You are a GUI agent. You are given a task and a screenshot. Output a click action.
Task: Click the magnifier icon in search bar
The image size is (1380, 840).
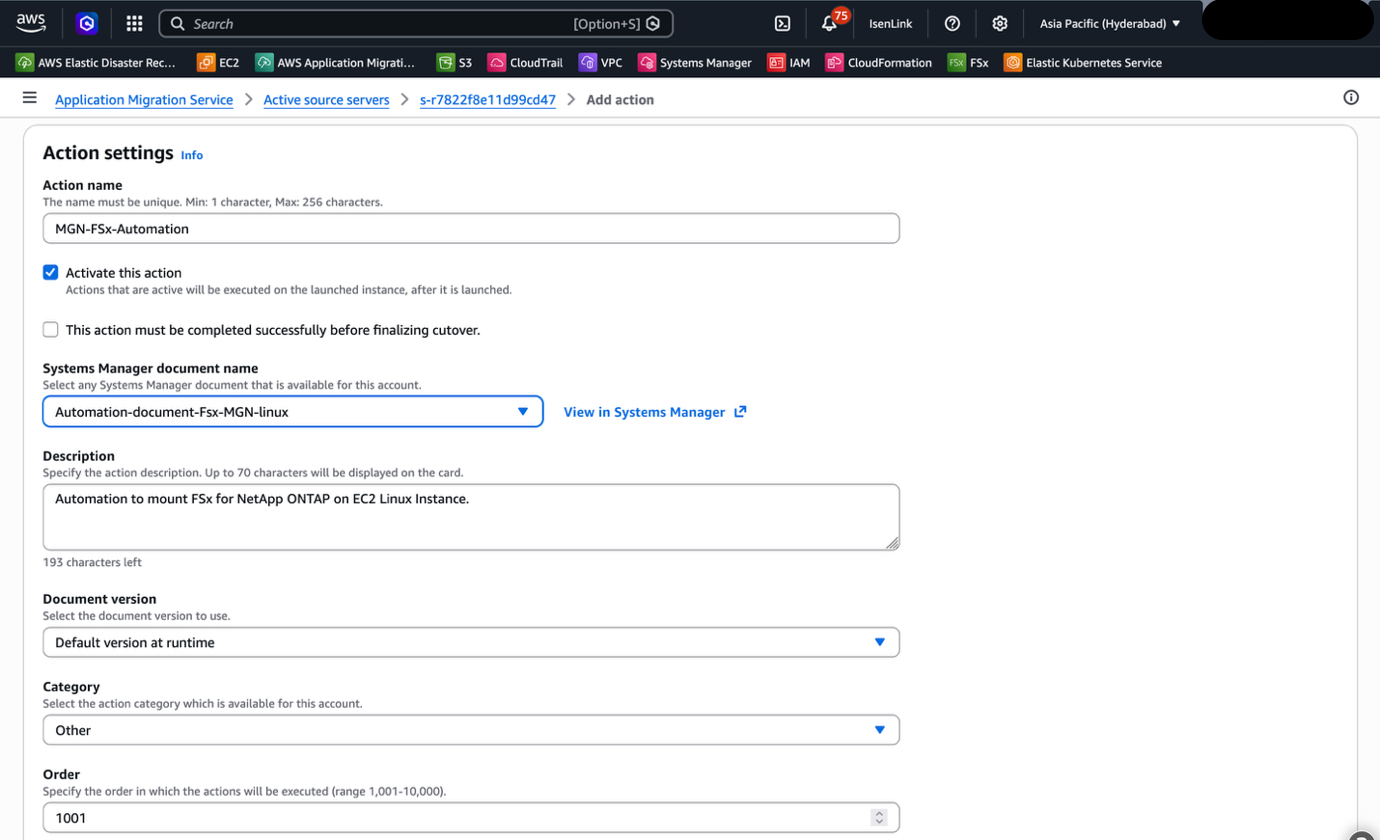178,23
